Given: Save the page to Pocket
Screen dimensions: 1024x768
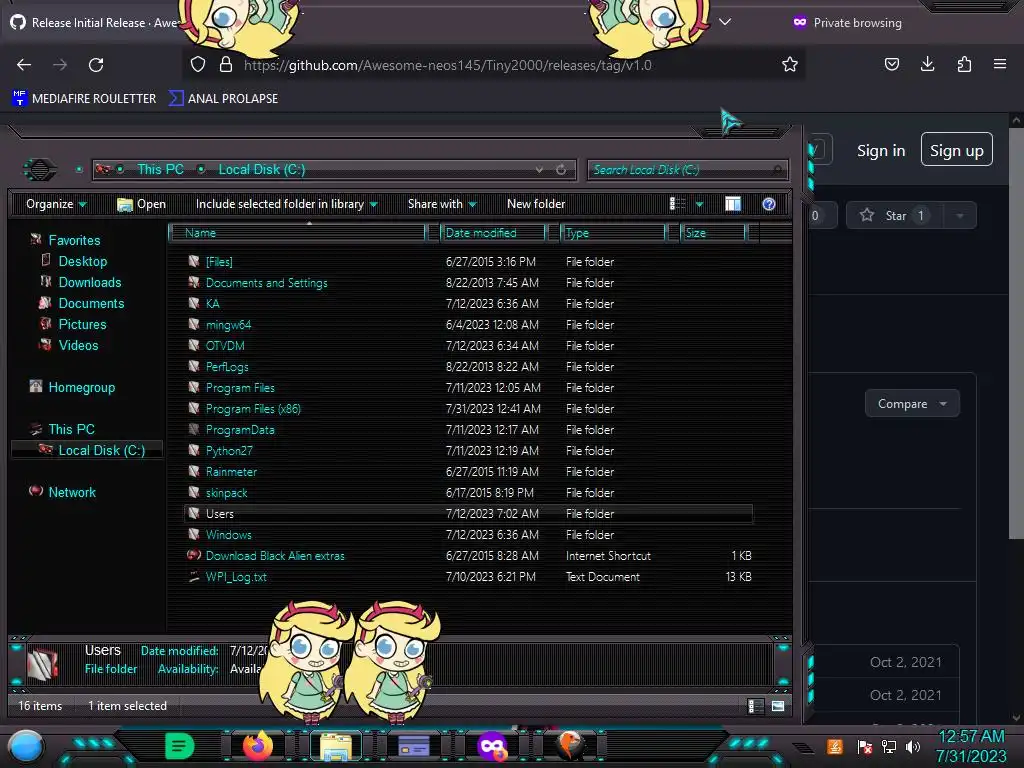Looking at the screenshot, I should tap(891, 64).
